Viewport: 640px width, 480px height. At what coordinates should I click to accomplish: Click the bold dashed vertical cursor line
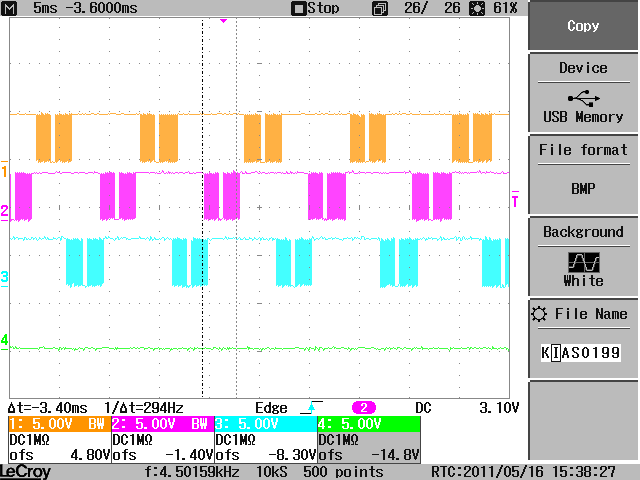(x=202, y=207)
